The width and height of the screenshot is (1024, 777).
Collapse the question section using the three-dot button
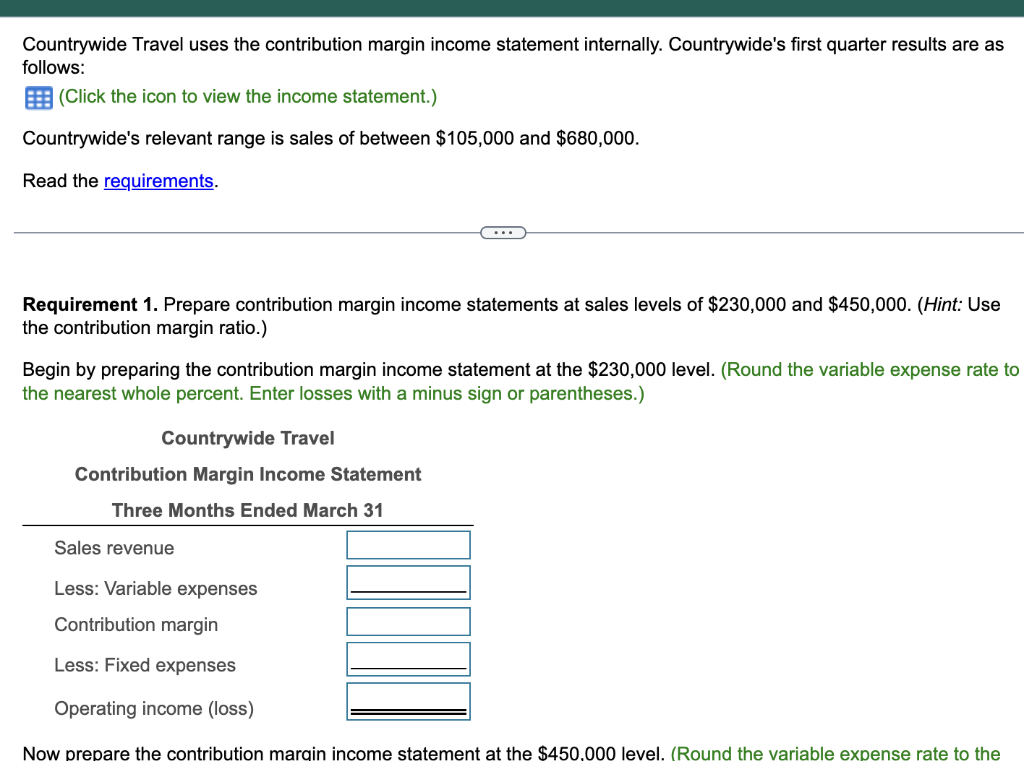503,232
